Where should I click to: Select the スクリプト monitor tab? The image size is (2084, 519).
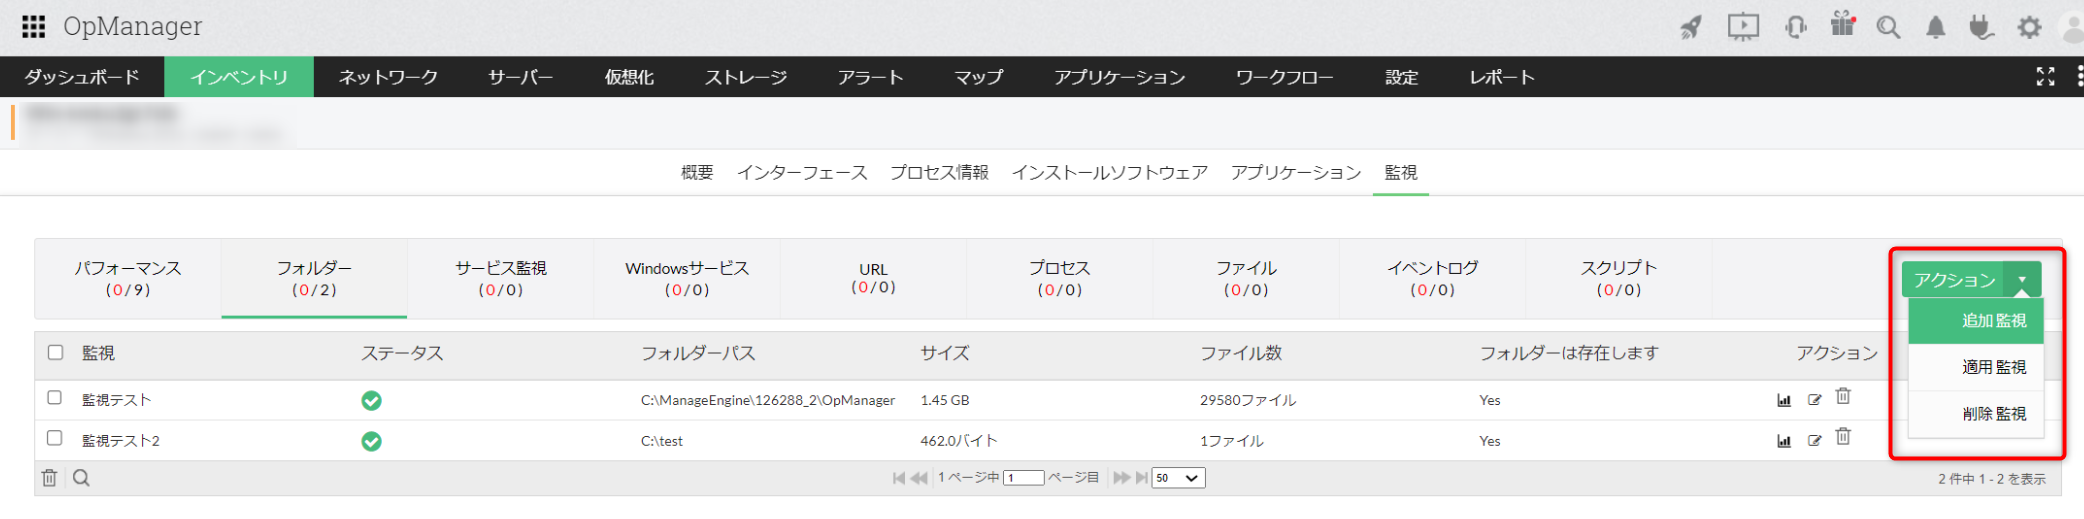[1619, 279]
